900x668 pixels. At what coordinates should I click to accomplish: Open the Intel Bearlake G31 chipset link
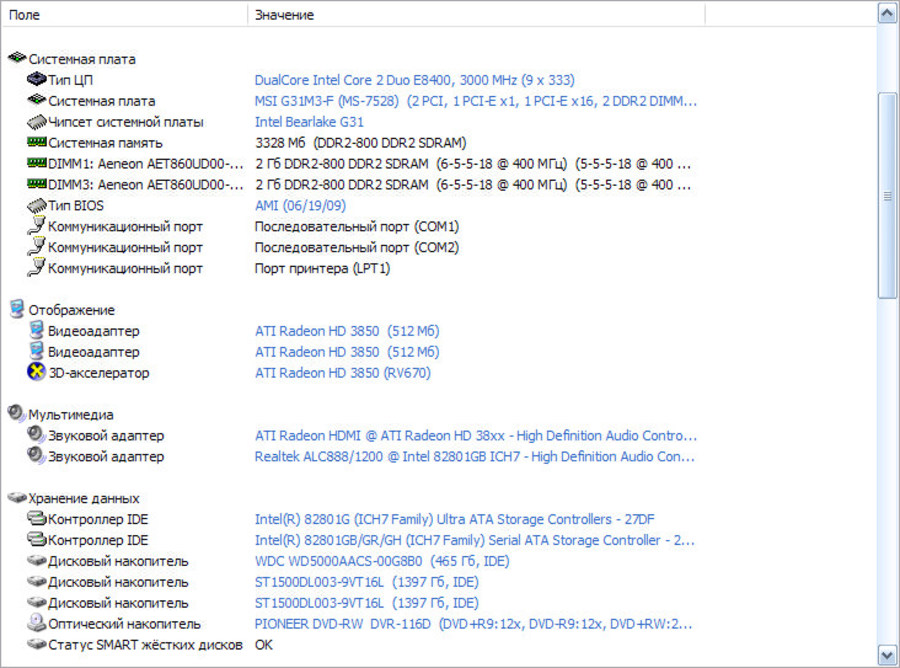pyautogui.click(x=309, y=122)
